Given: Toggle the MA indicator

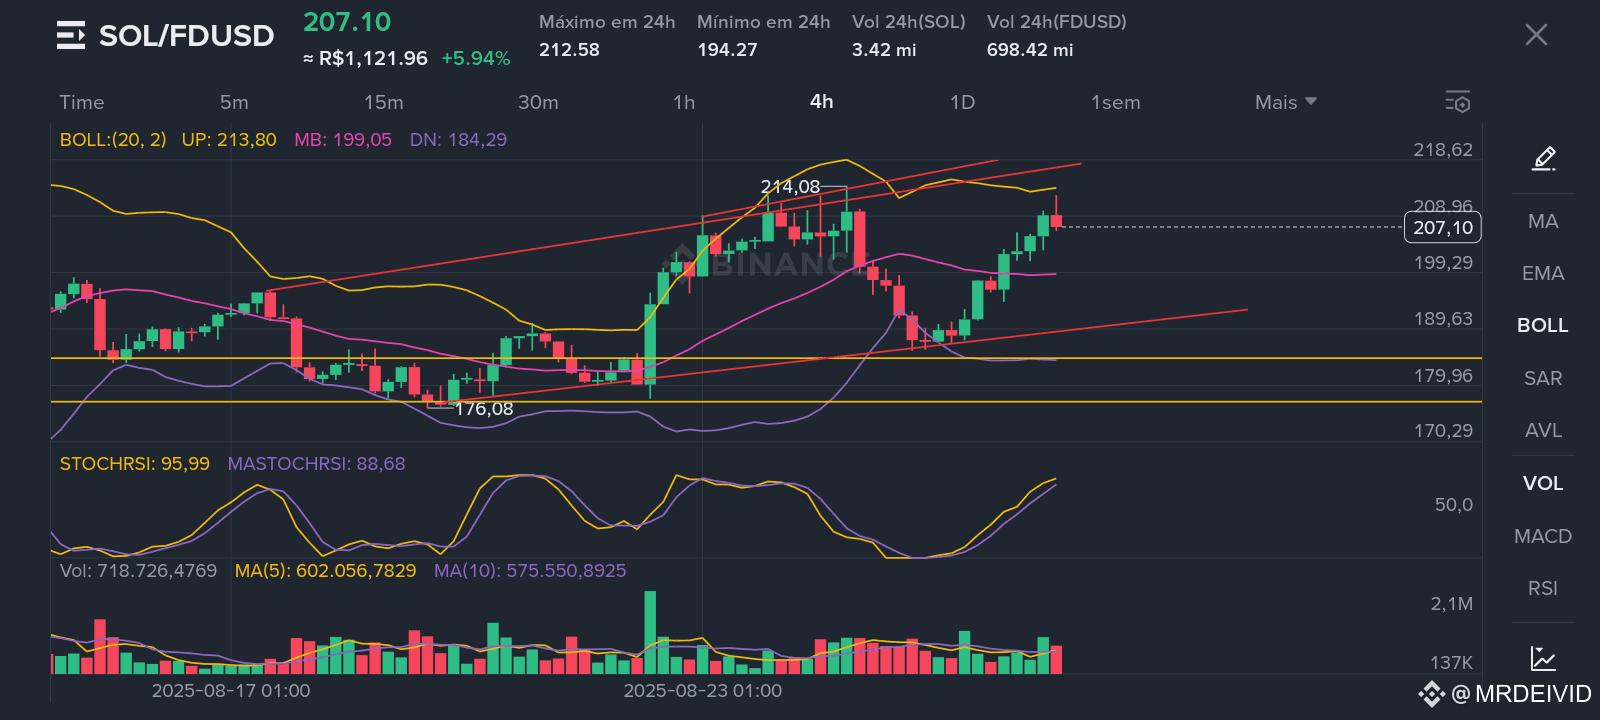Looking at the screenshot, I should tap(1543, 221).
